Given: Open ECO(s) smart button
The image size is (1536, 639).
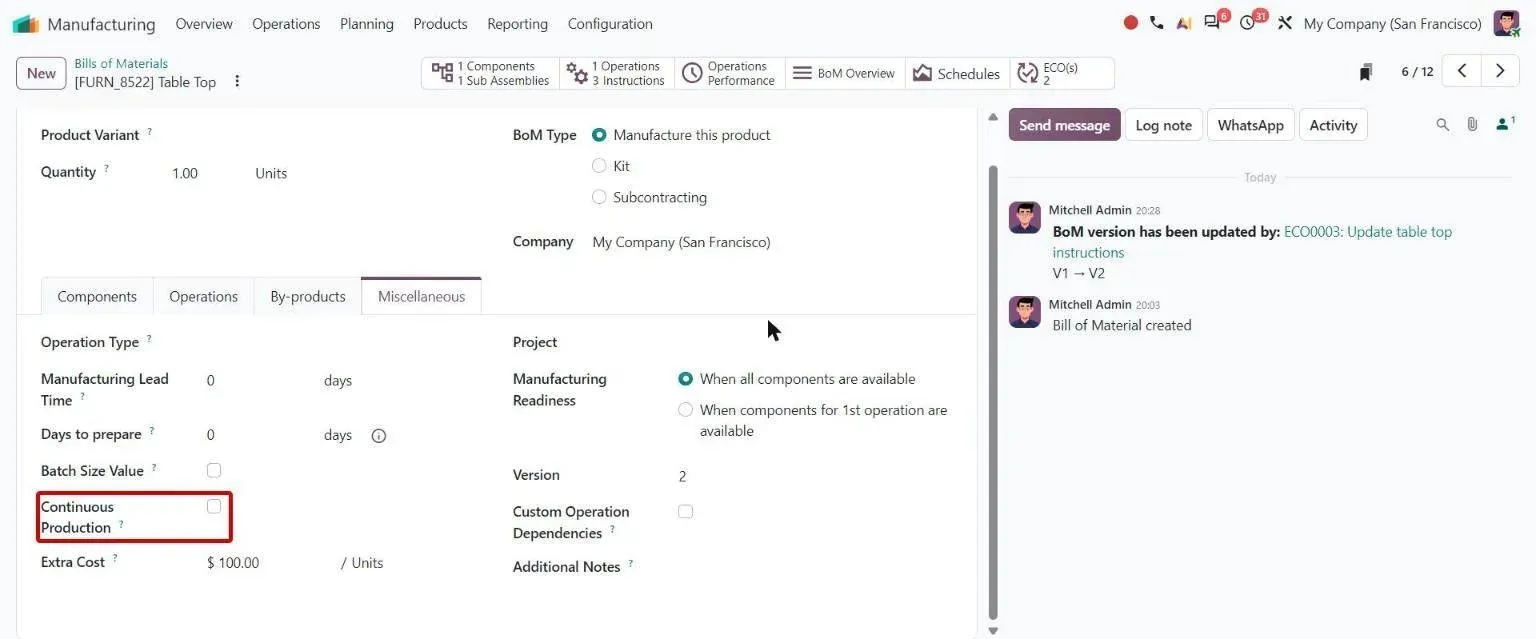Looking at the screenshot, I should pyautogui.click(x=1061, y=73).
